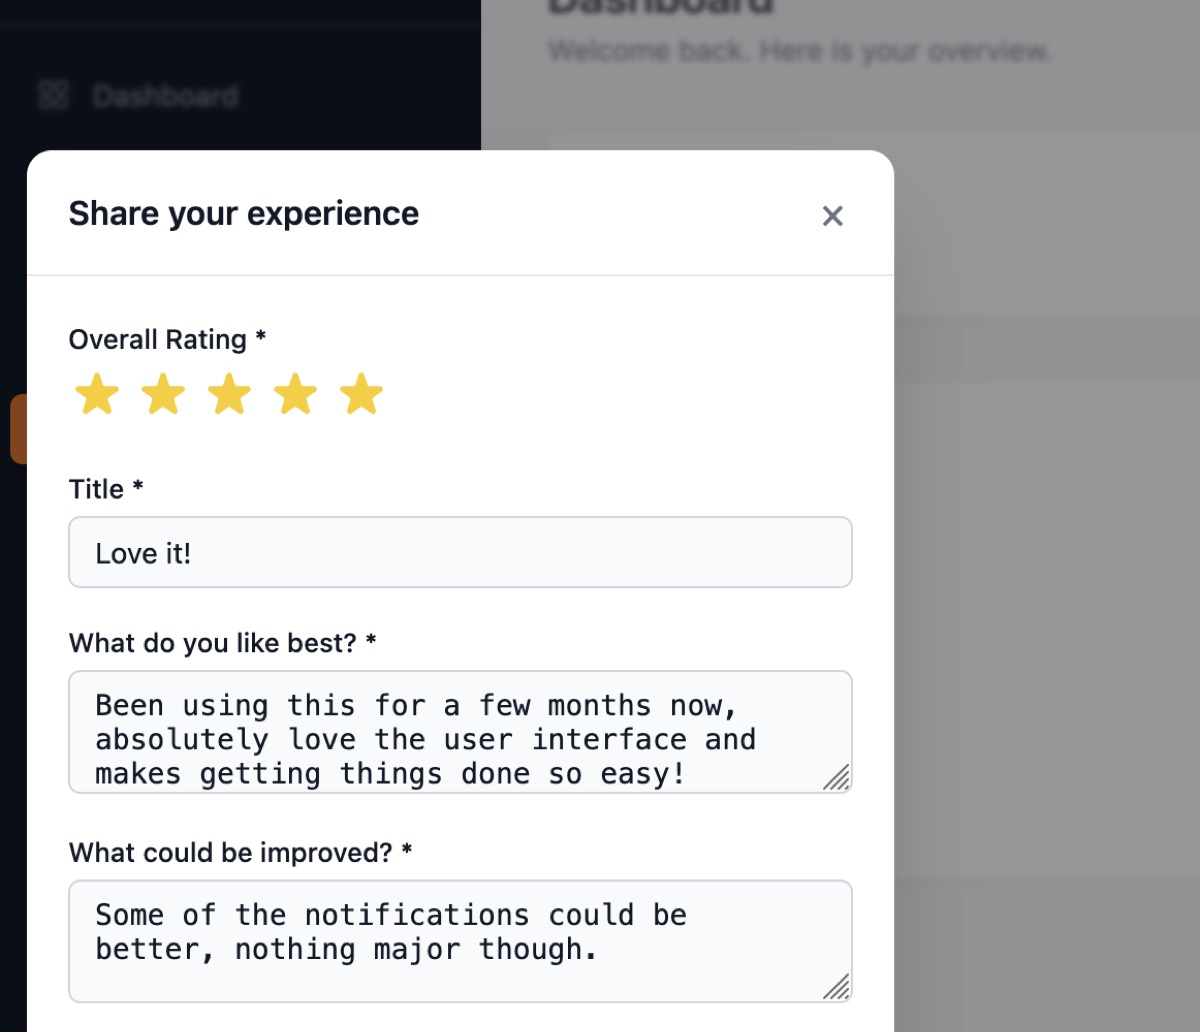Set rating to five by clicking last star

pyautogui.click(x=361, y=393)
